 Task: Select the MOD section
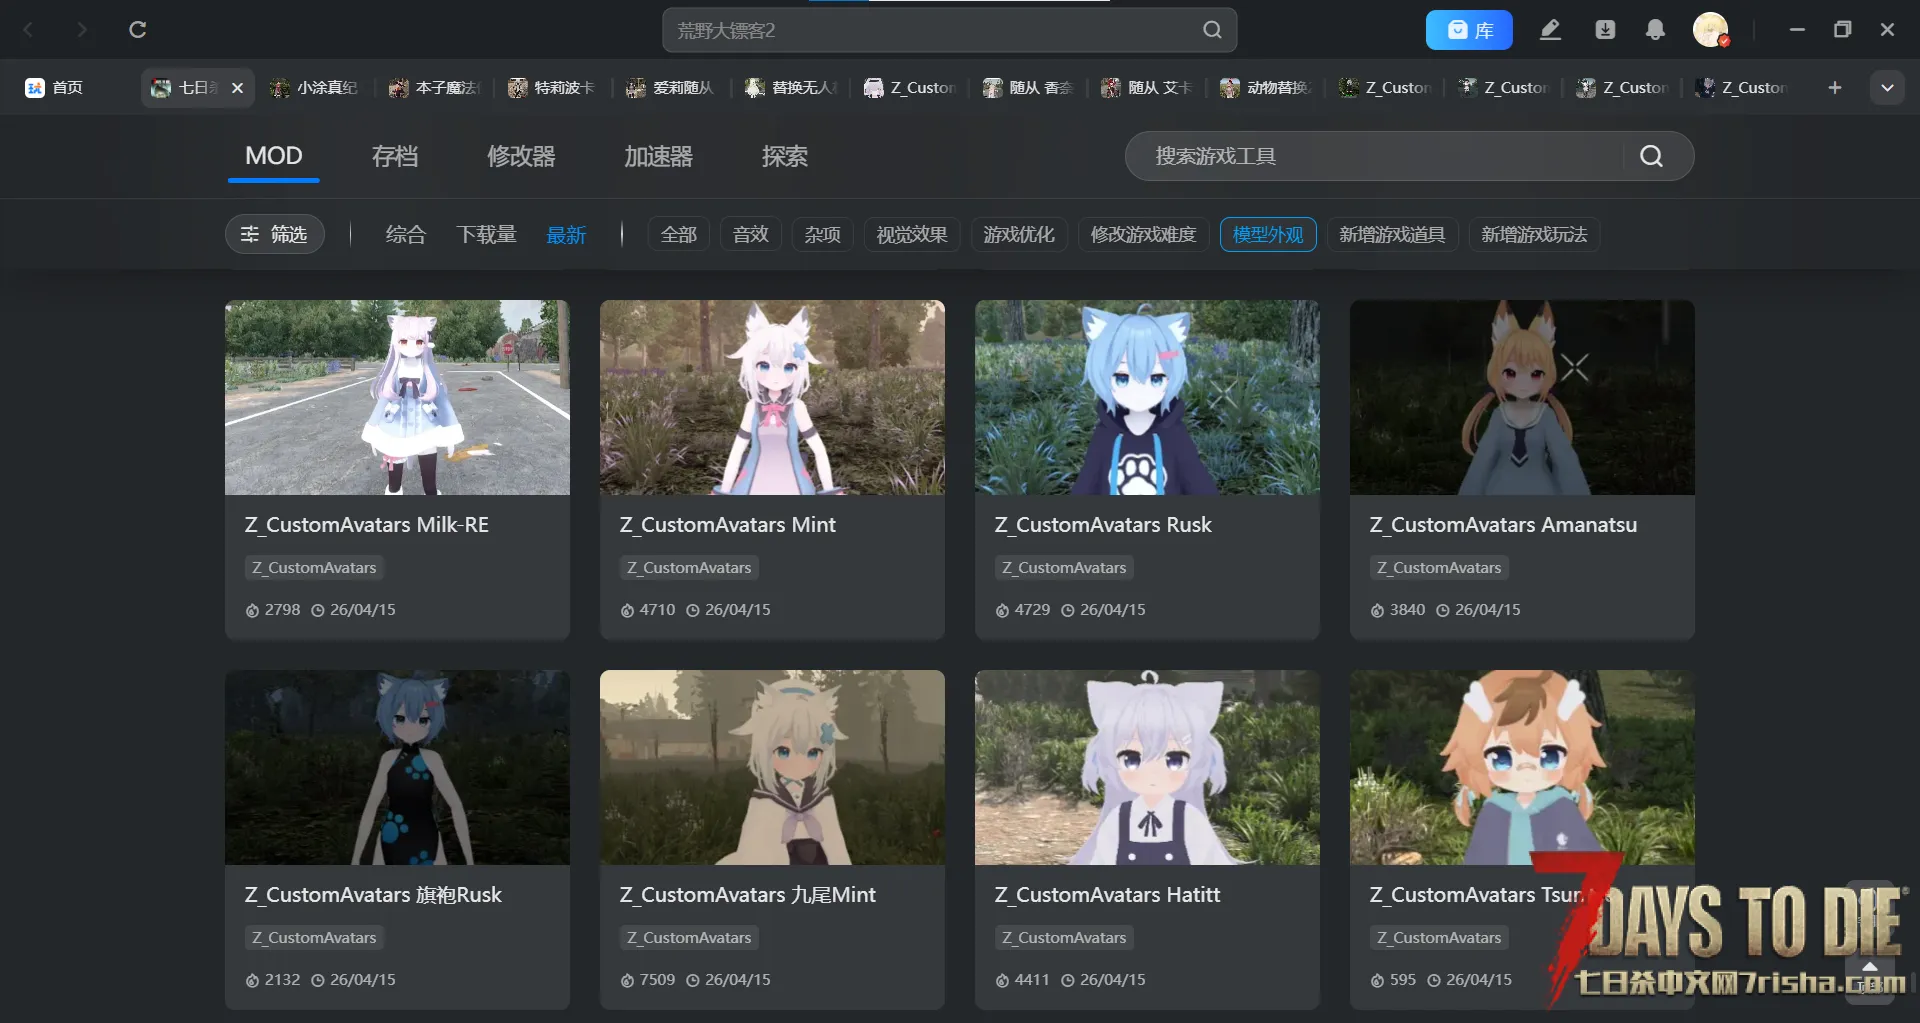(x=273, y=156)
